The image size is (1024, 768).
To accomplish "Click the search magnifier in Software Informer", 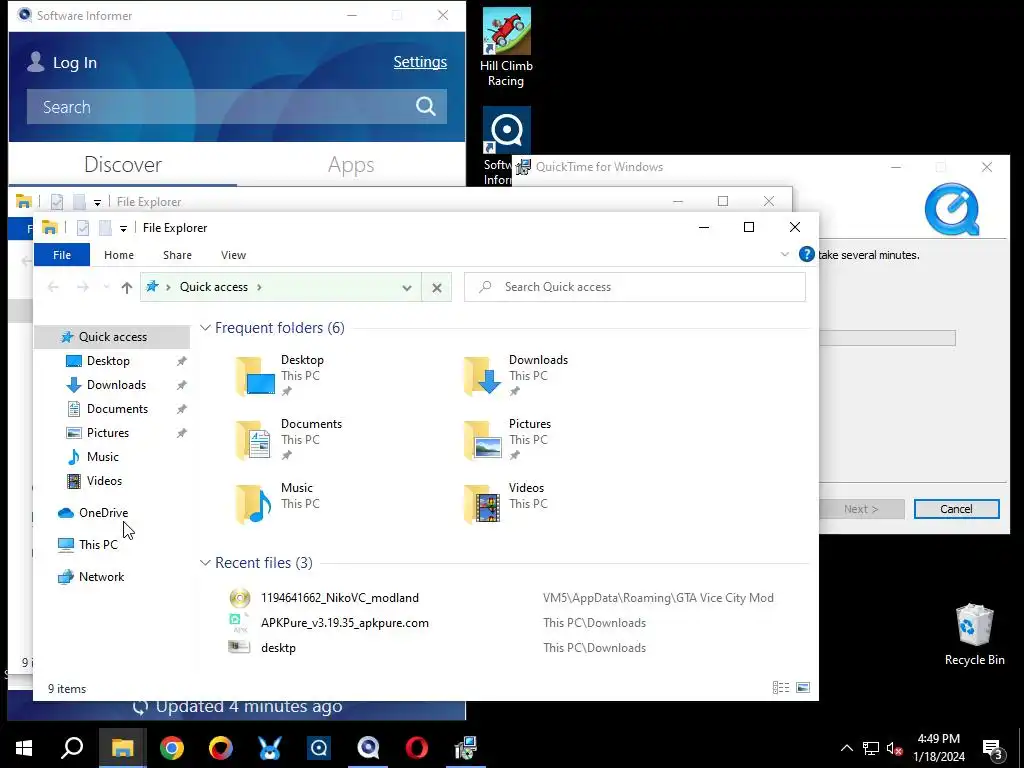I will pos(426,106).
